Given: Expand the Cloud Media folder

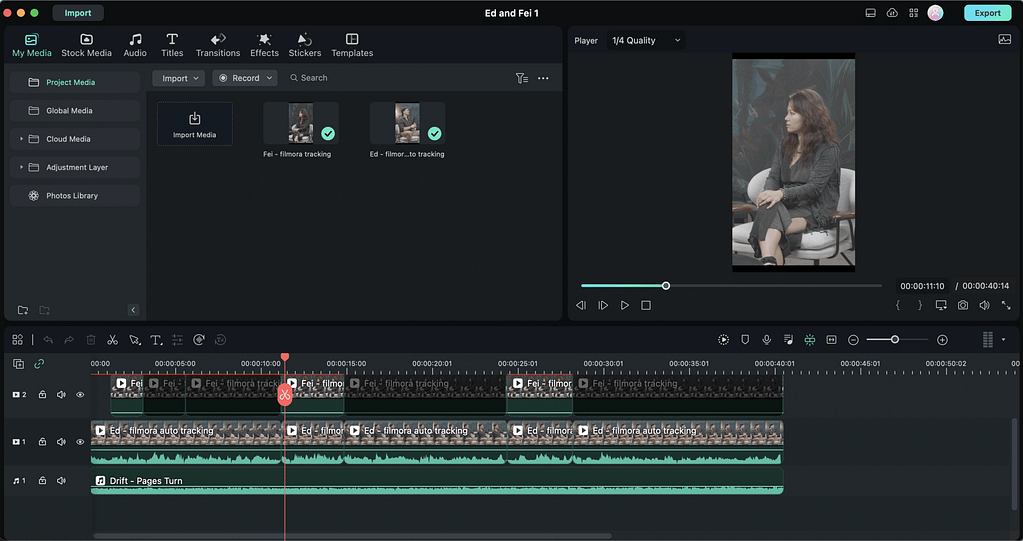Looking at the screenshot, I should click(22, 139).
